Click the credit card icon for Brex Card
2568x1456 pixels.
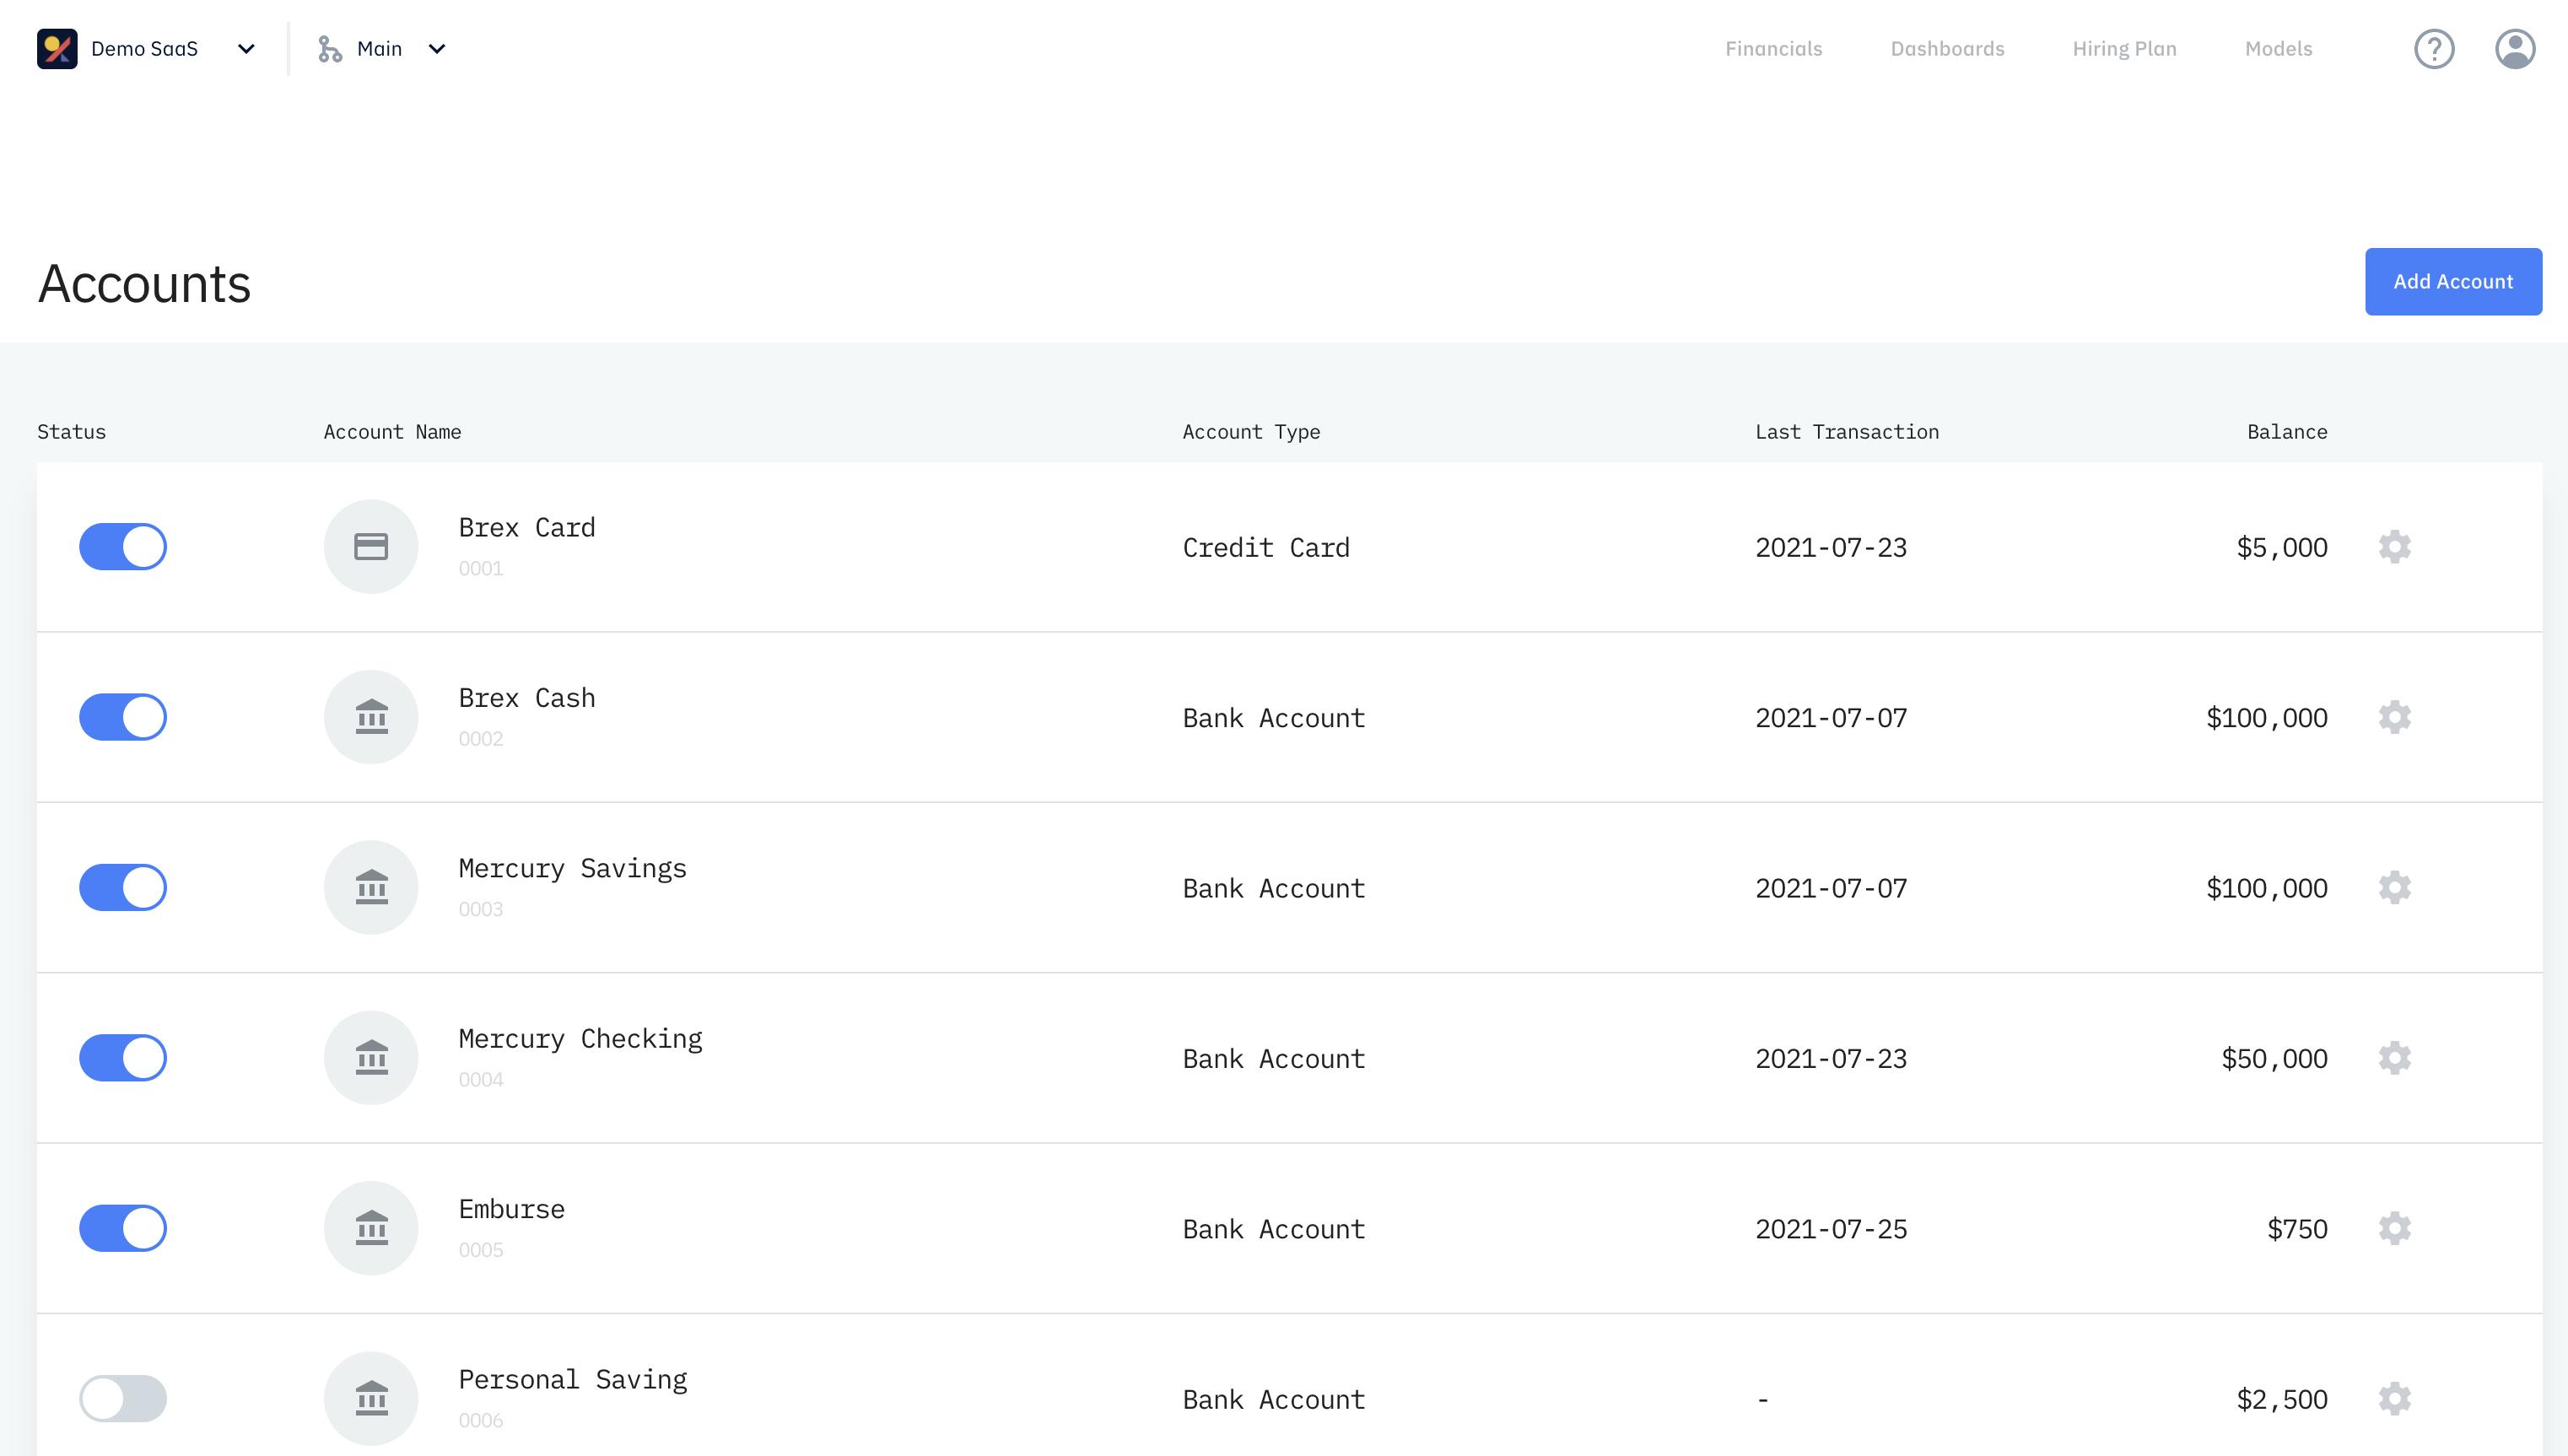click(x=371, y=547)
